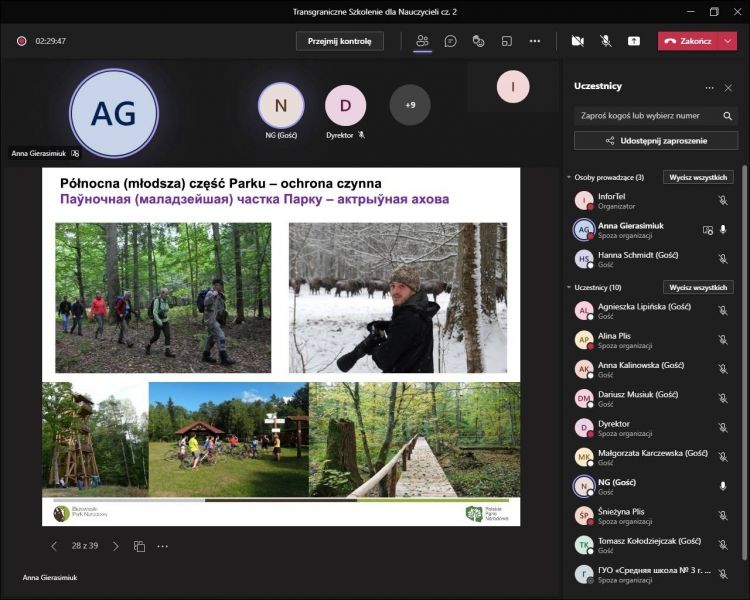Open the meeting chat icon
This screenshot has height=600, width=750.
[451, 41]
